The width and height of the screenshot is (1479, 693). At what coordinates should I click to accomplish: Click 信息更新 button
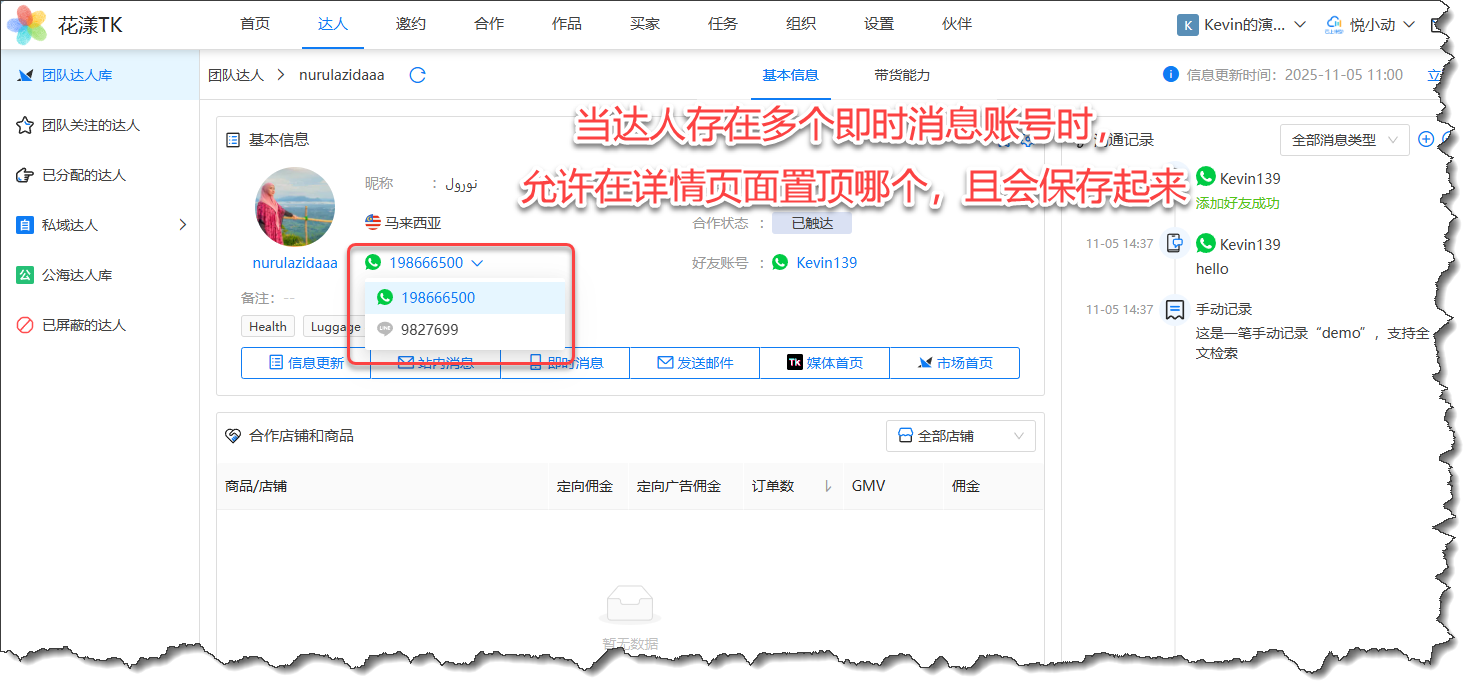(306, 363)
